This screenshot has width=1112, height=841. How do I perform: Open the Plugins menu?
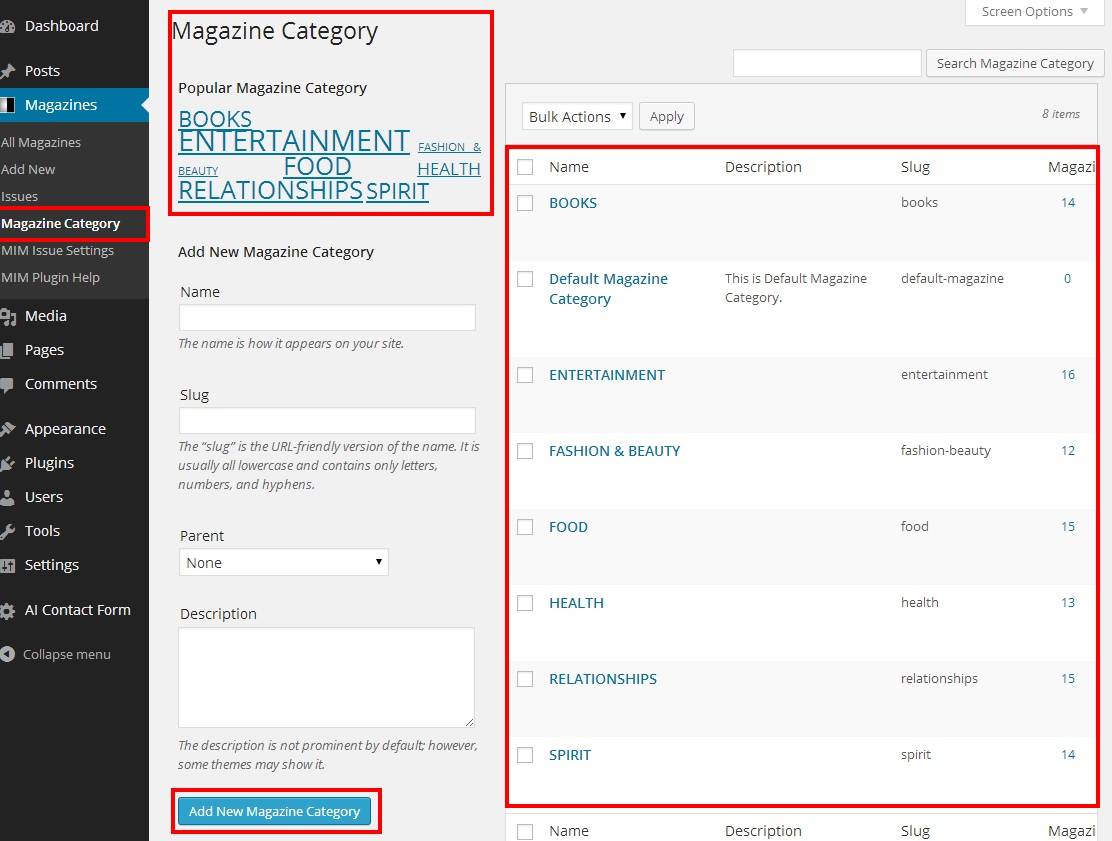50,463
